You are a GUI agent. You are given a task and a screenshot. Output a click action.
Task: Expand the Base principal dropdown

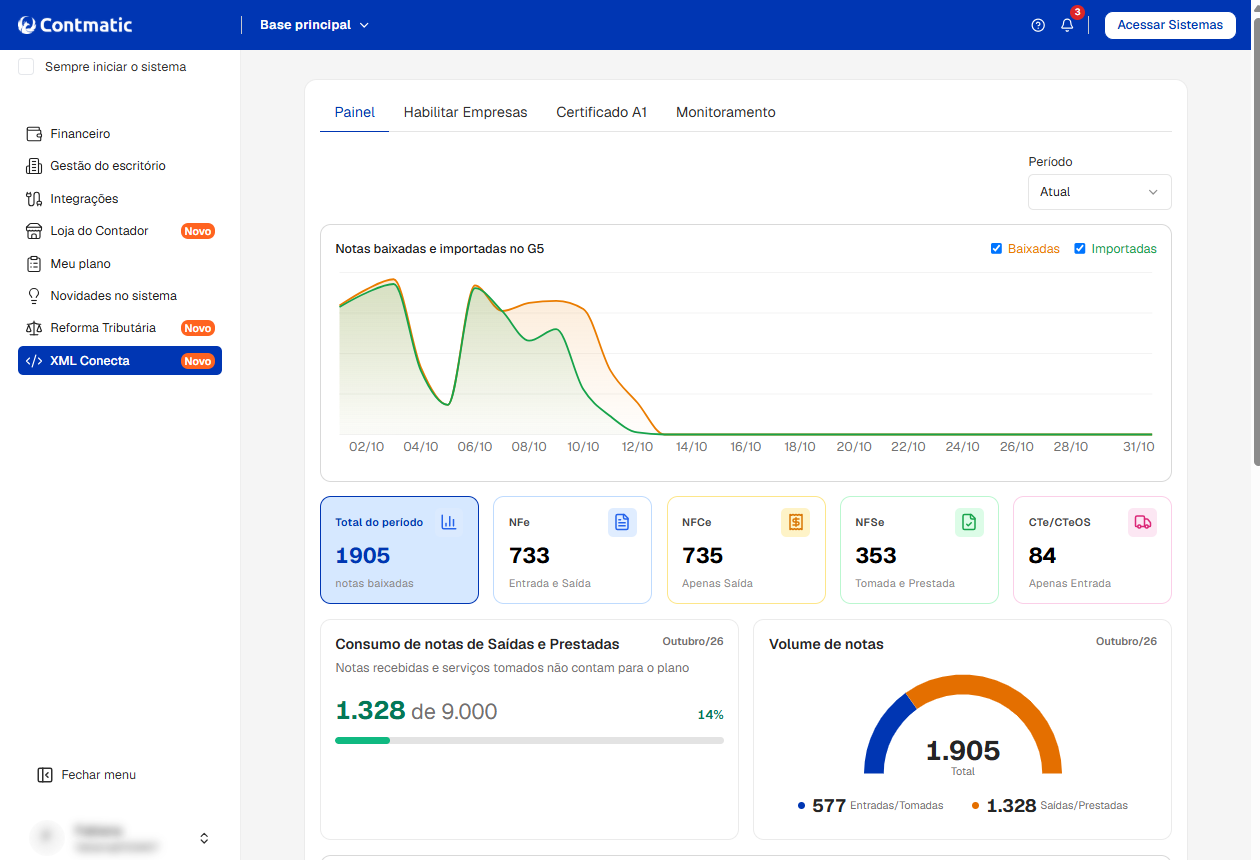(314, 25)
